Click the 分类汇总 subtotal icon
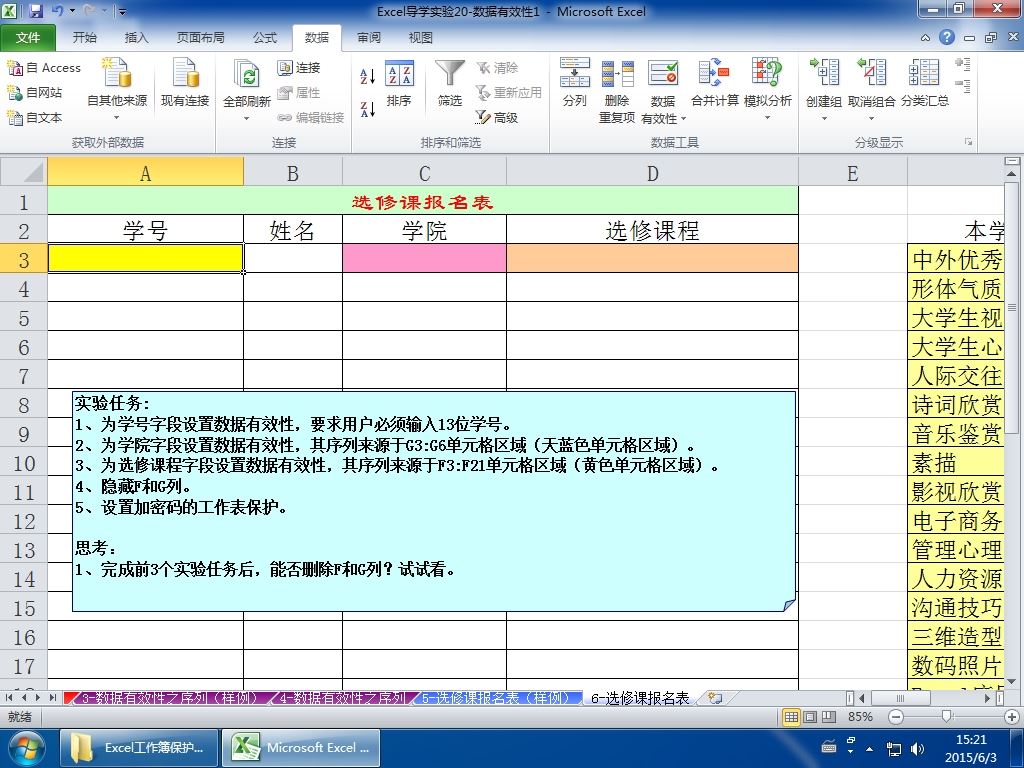The width and height of the screenshot is (1024, 768). (x=924, y=72)
